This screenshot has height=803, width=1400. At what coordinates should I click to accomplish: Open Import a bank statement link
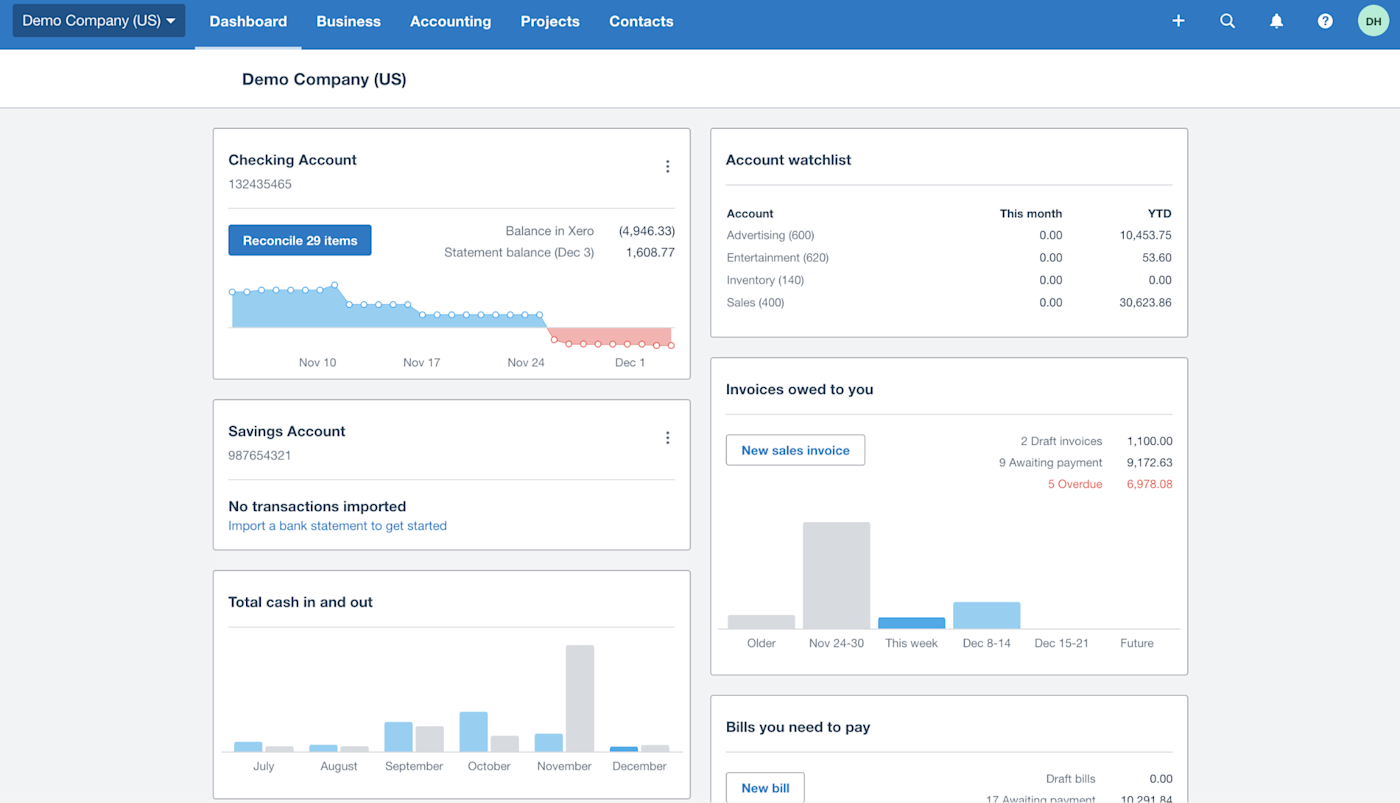click(x=337, y=525)
